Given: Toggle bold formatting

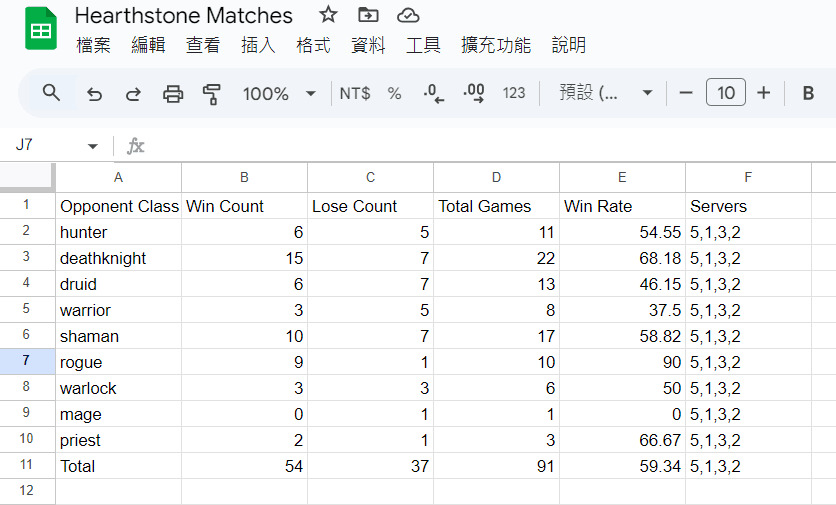Looking at the screenshot, I should [x=808, y=93].
